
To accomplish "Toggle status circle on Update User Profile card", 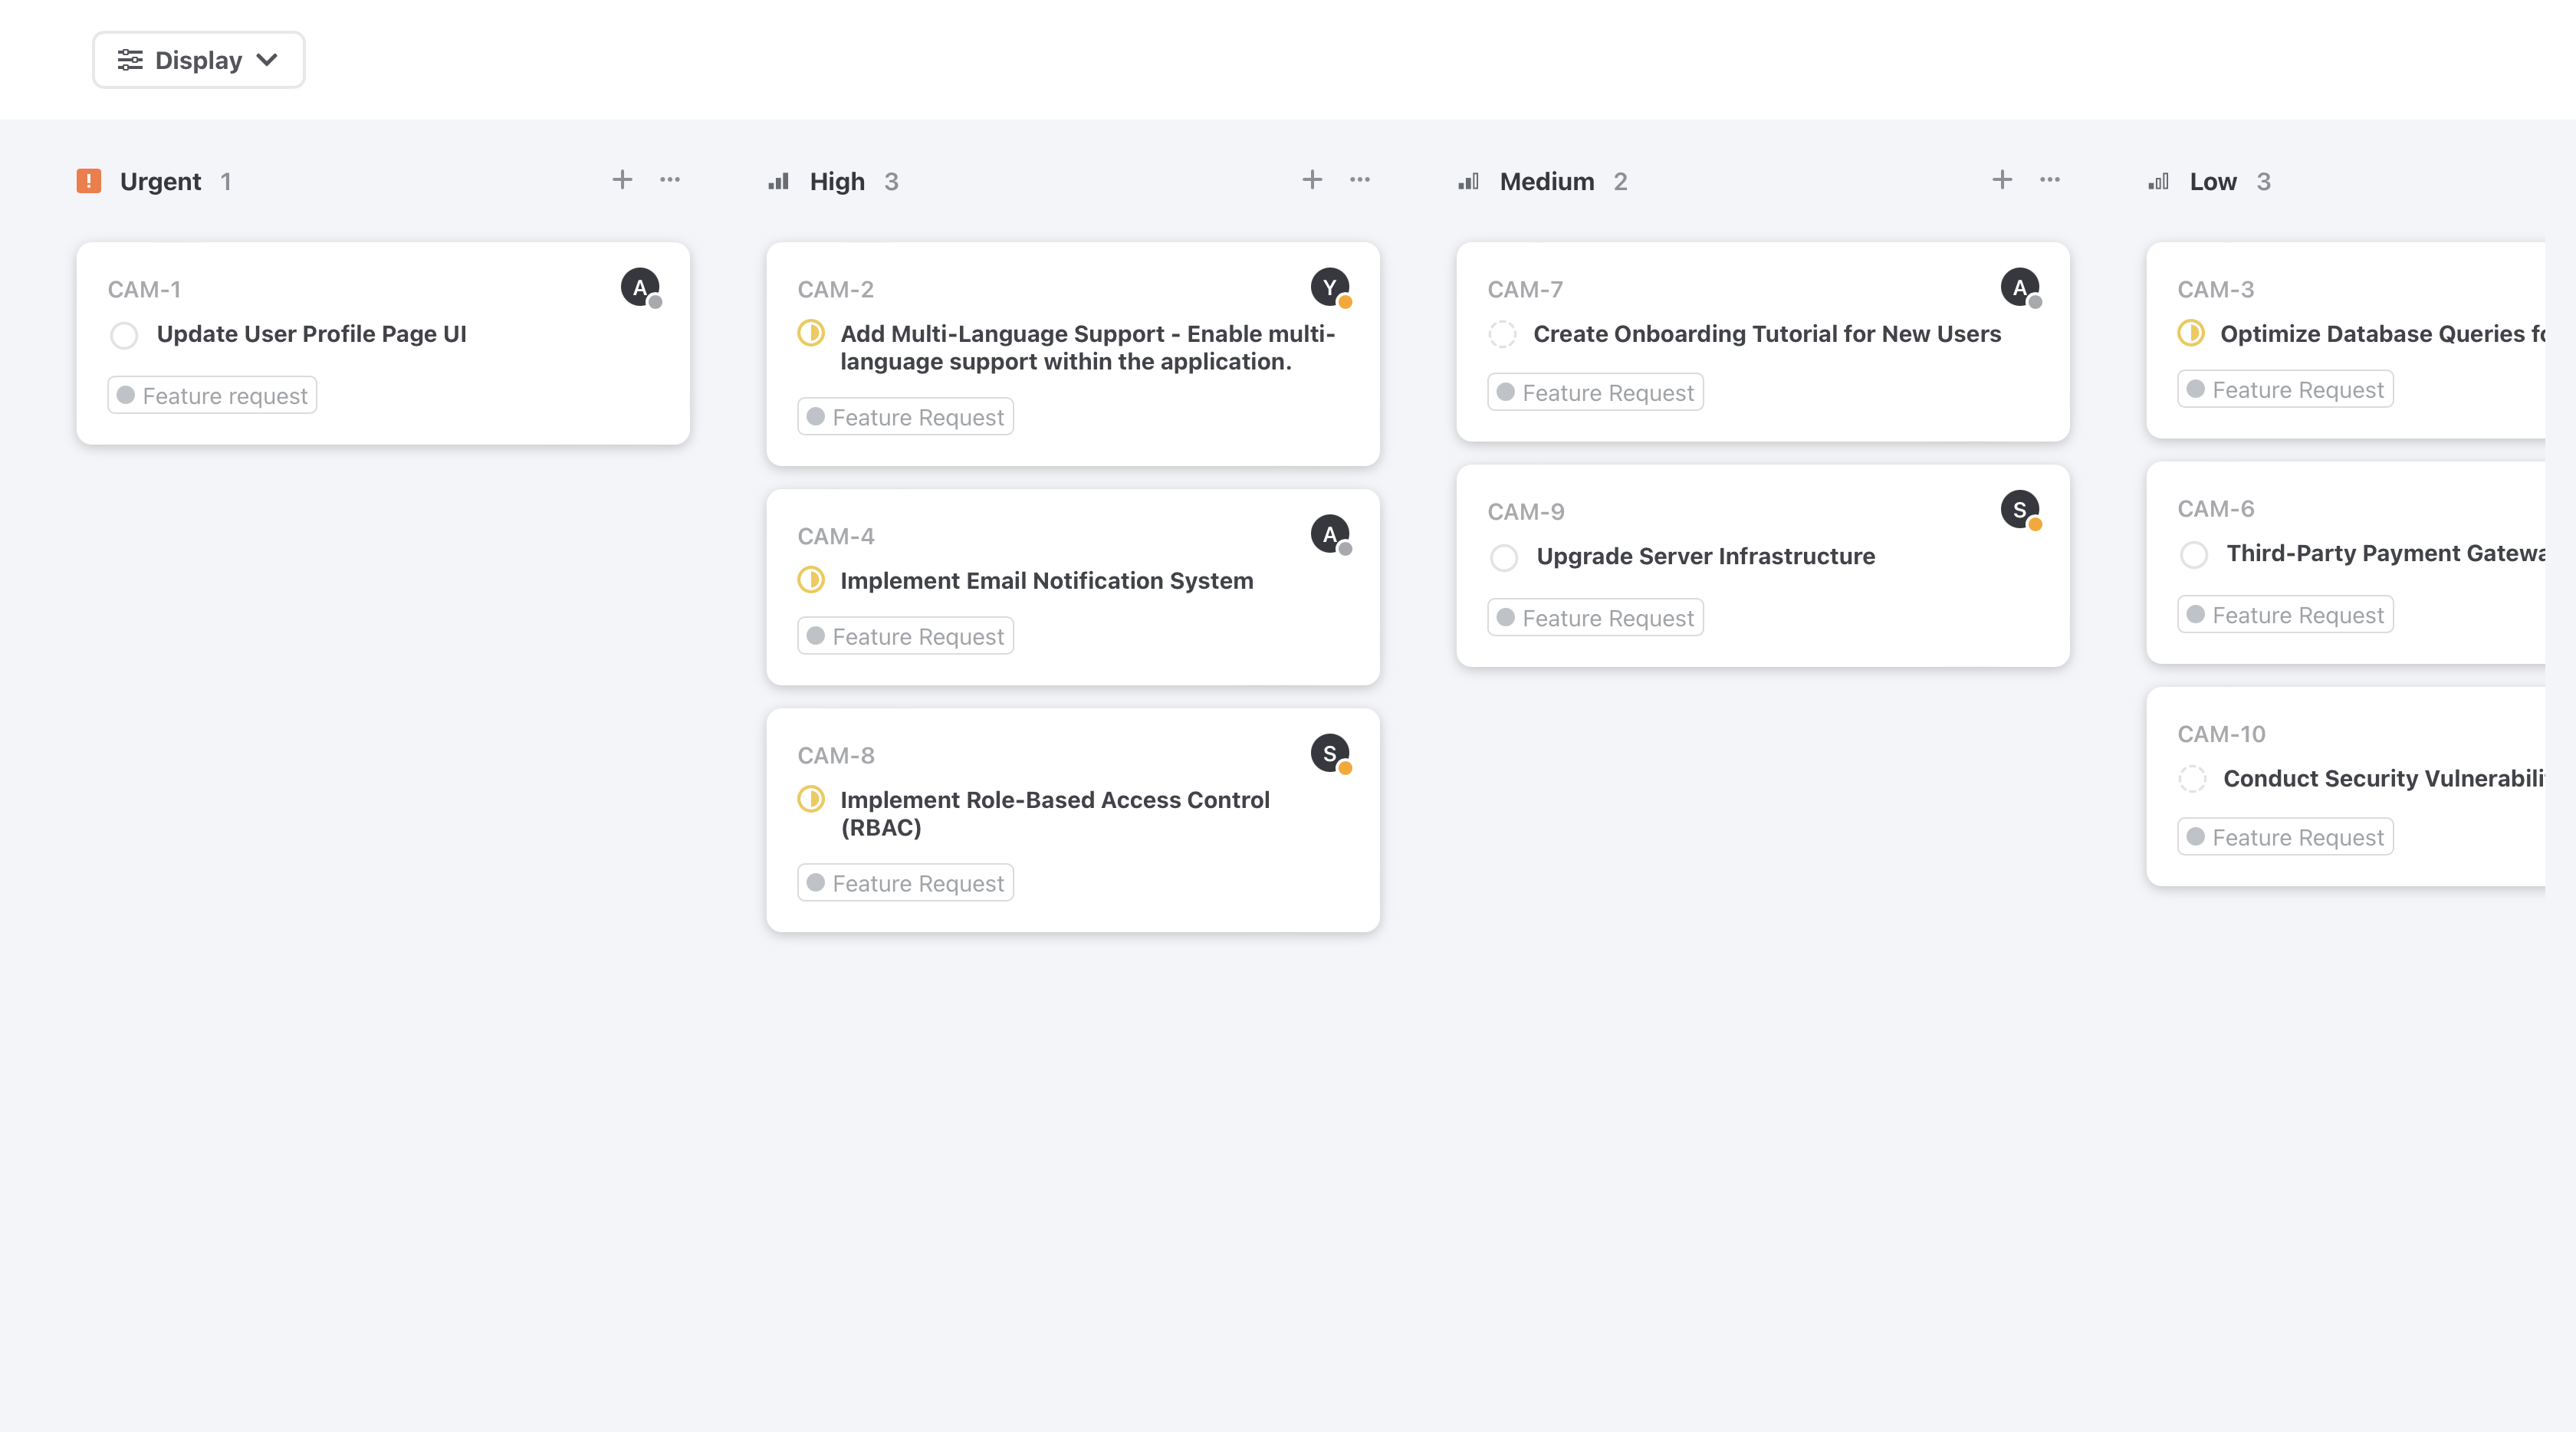I will tap(124, 335).
